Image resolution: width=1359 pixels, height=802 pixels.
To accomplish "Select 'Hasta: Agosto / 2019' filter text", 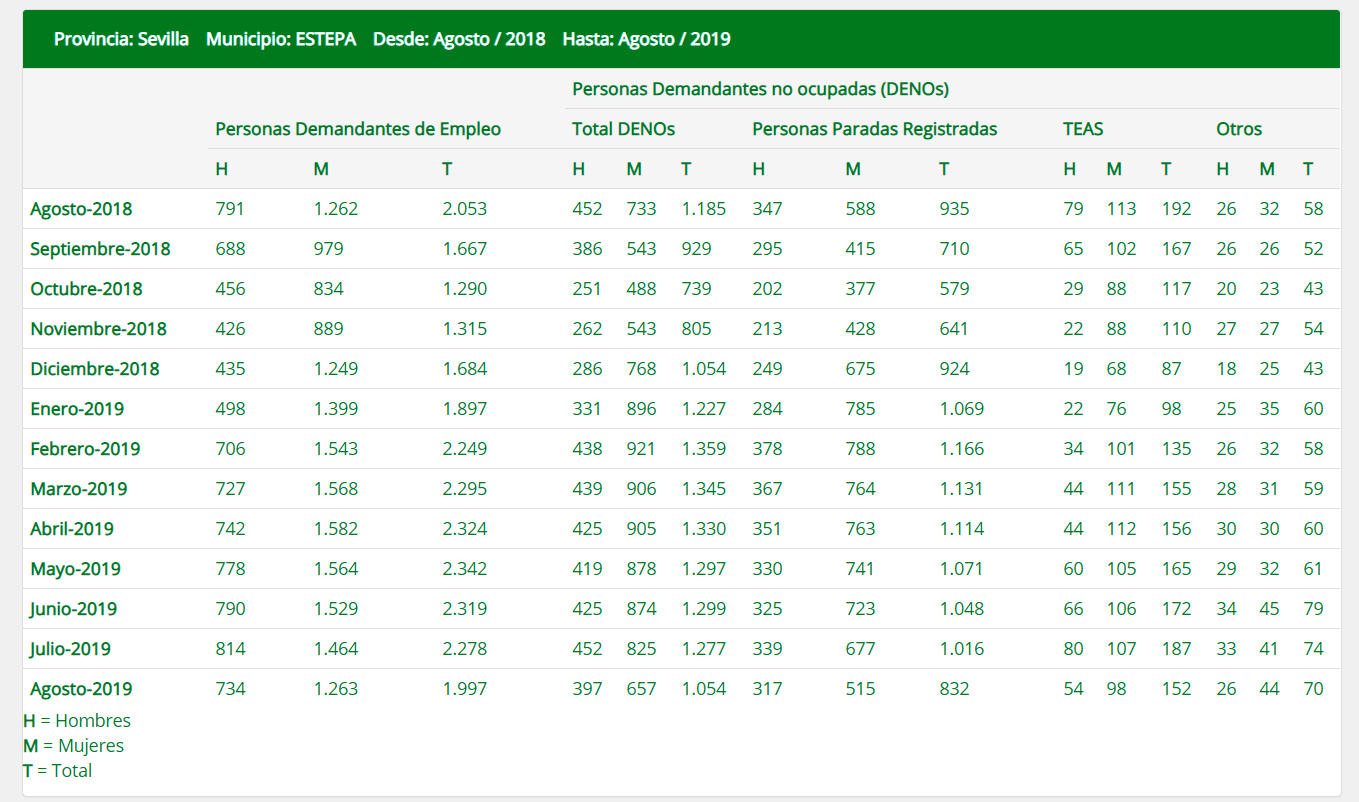I will [x=646, y=39].
